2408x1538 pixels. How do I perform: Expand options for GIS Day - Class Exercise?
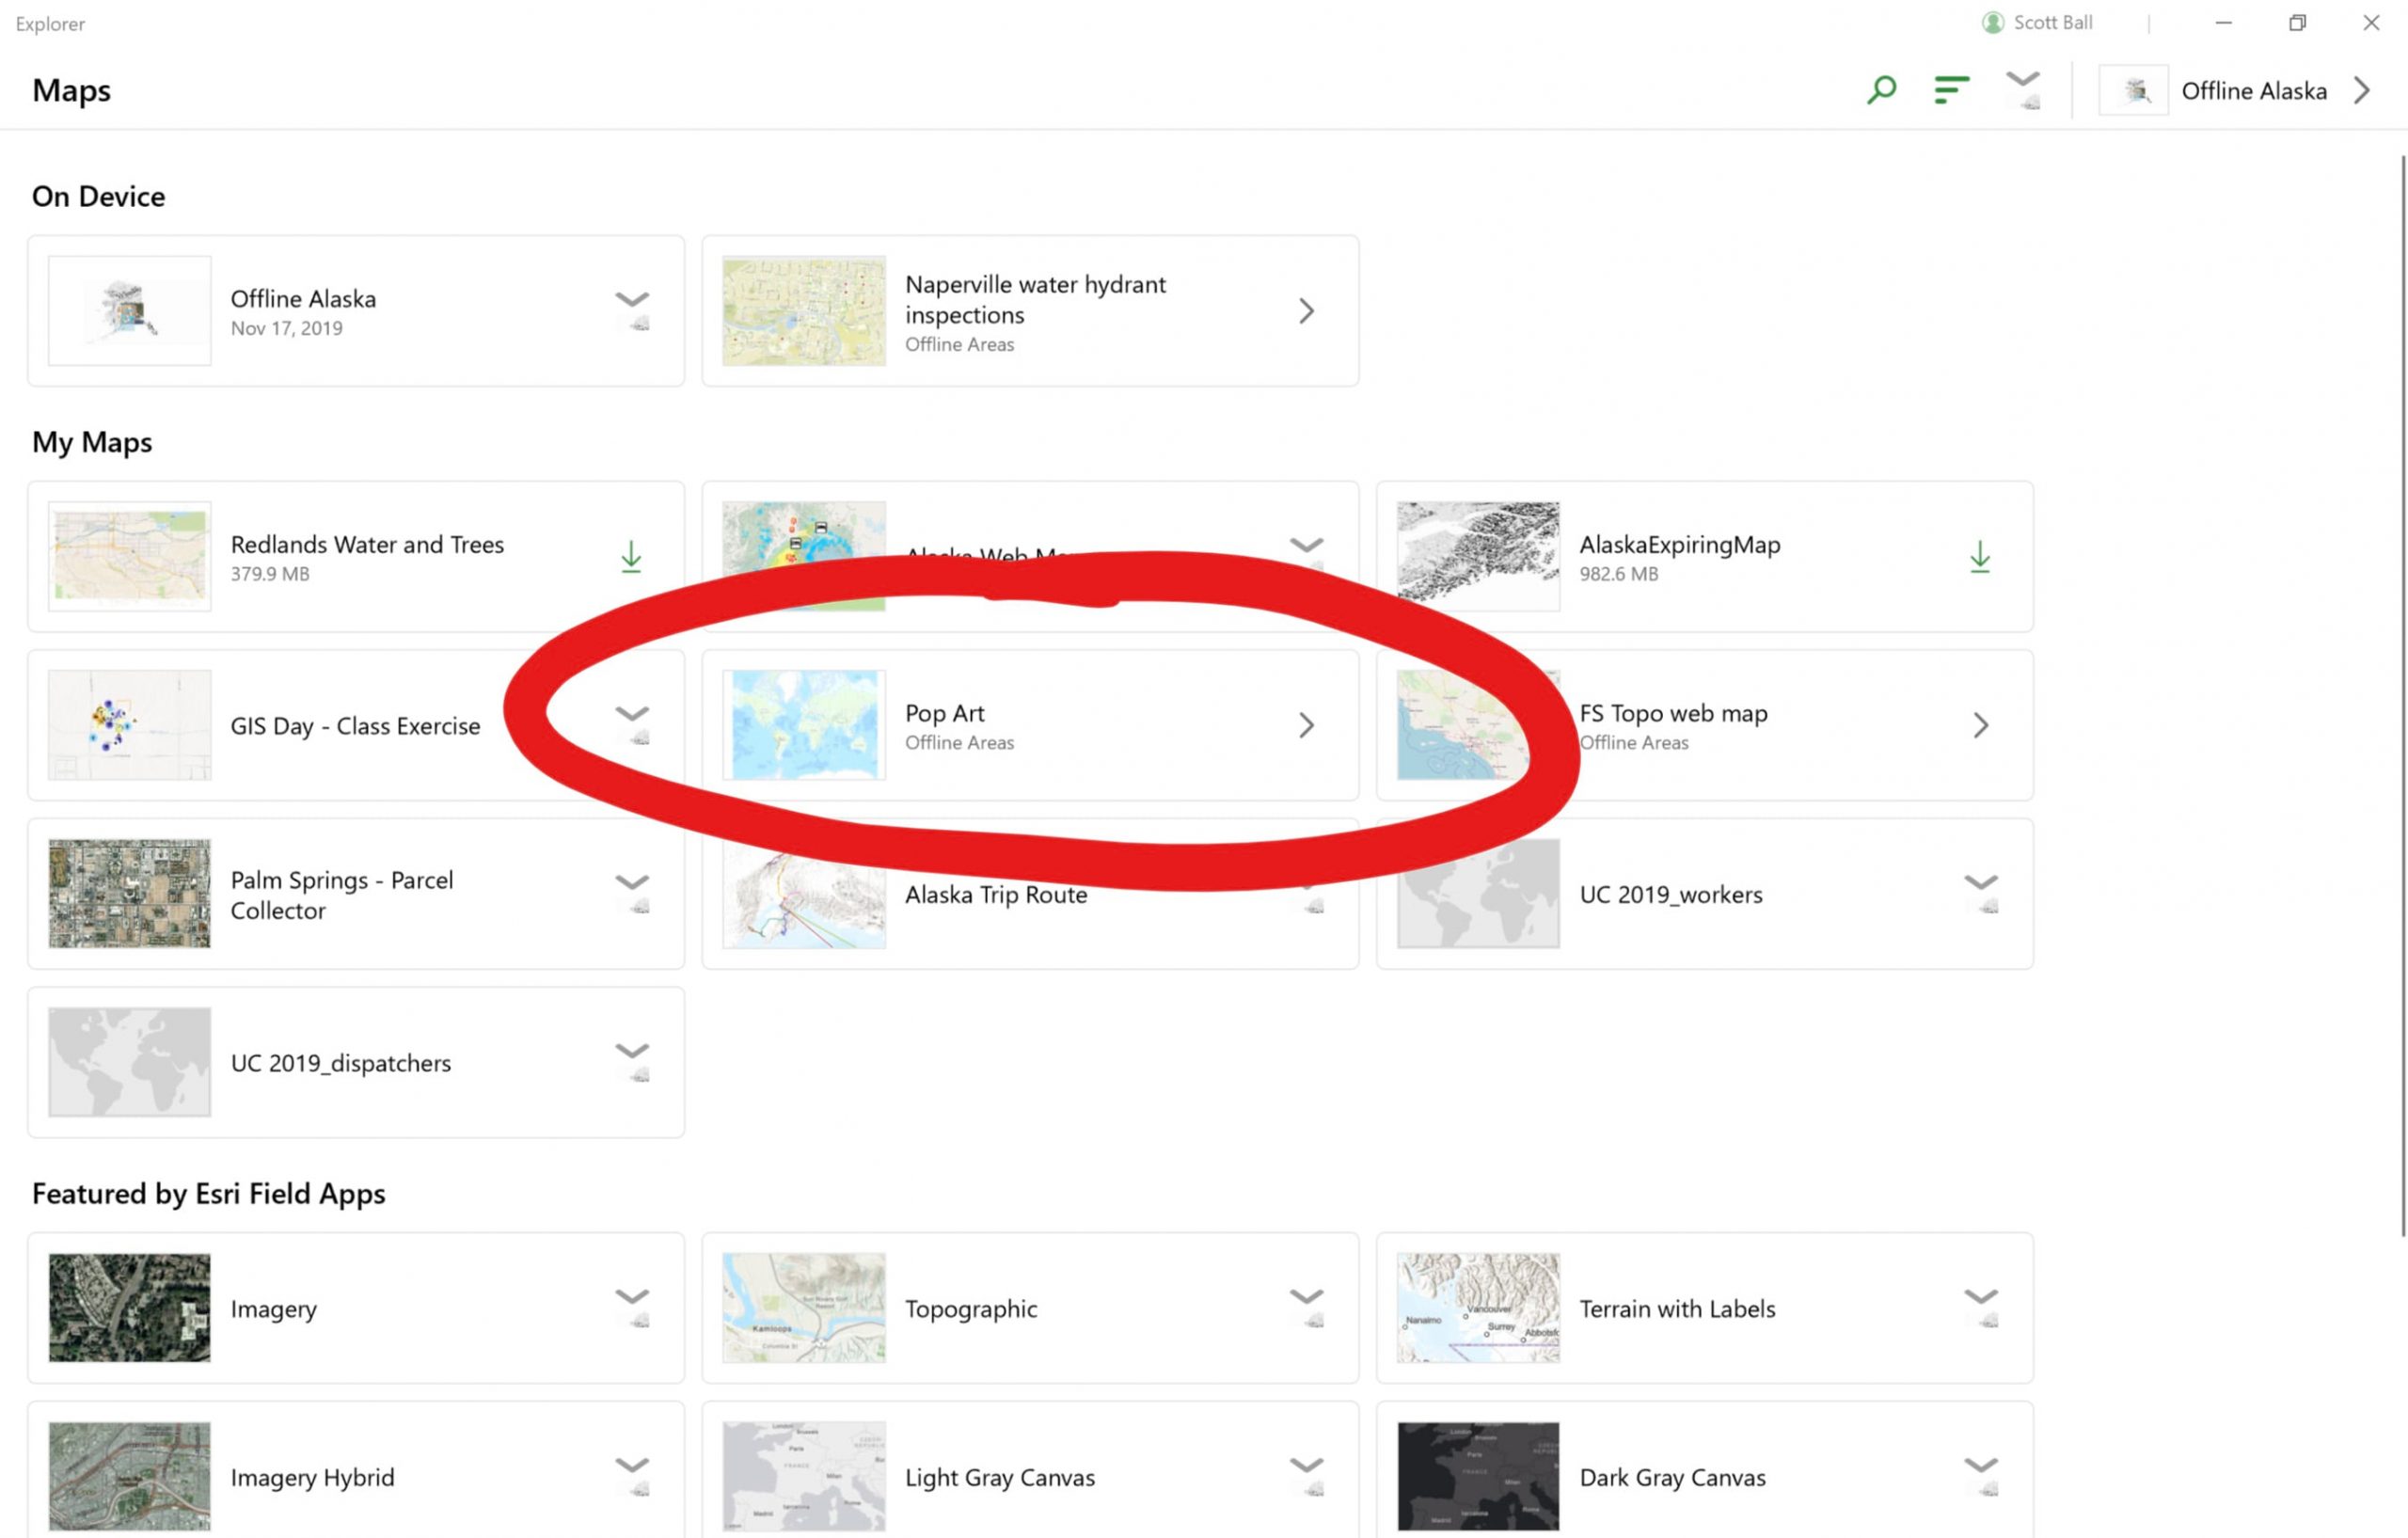pyautogui.click(x=631, y=714)
